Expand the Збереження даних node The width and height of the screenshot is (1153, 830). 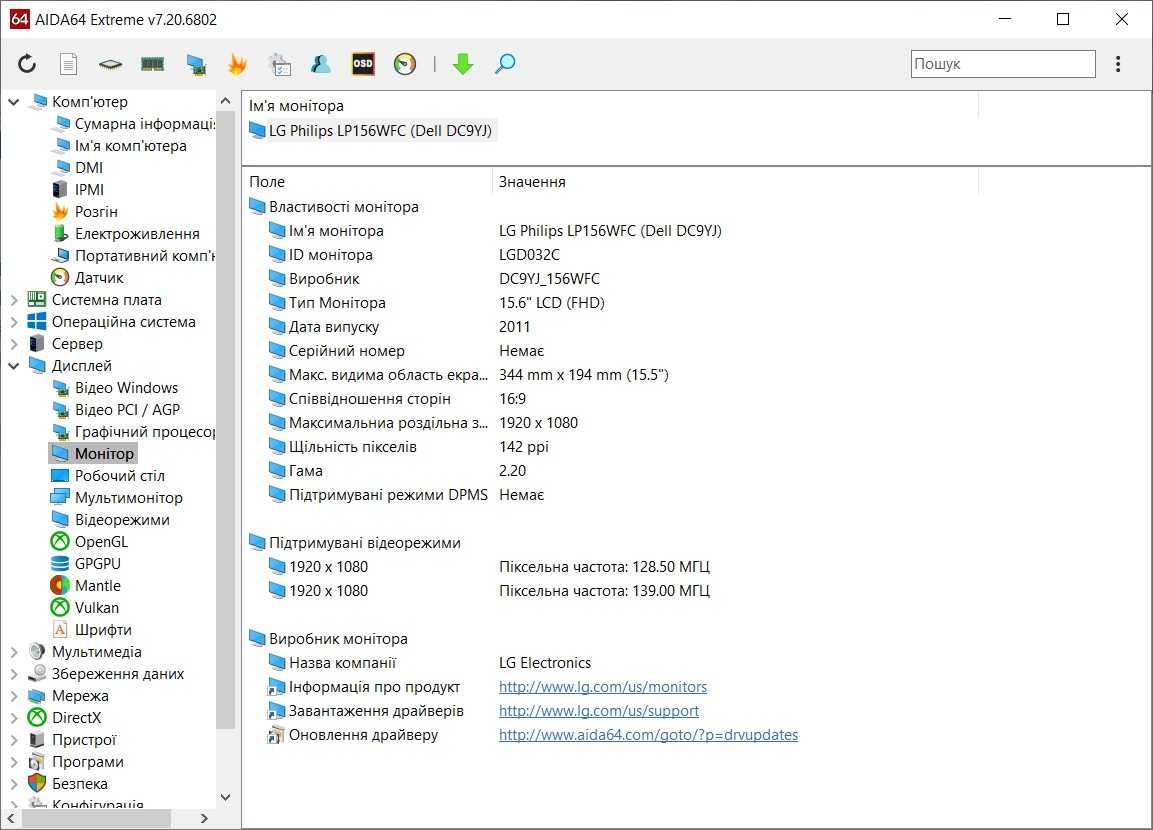point(13,674)
